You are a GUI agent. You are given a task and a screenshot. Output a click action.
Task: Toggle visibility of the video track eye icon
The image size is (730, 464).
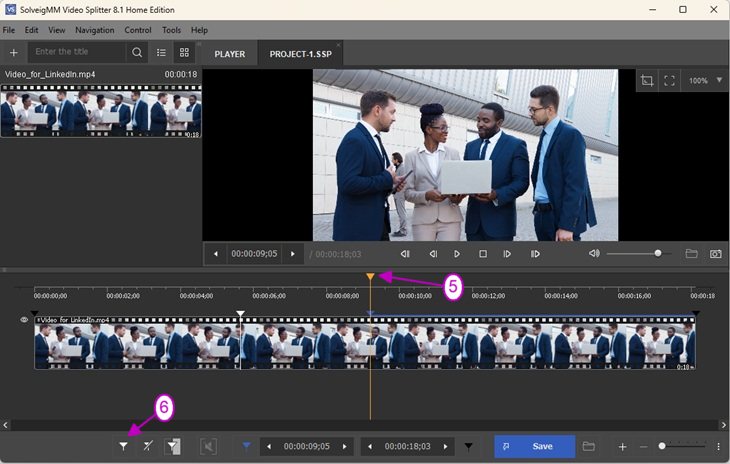24,320
